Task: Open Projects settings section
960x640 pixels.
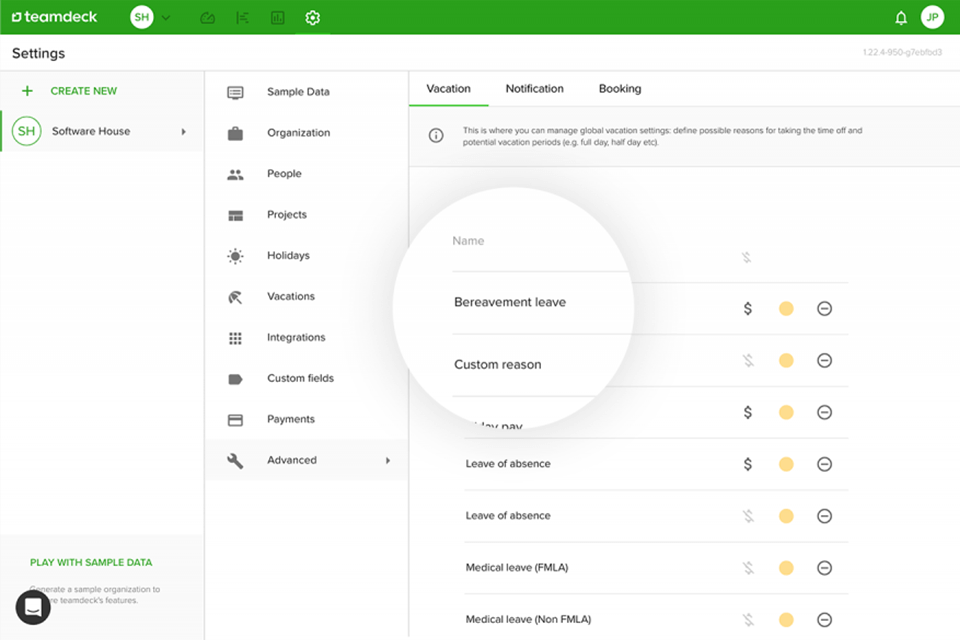Action: click(307, 215)
